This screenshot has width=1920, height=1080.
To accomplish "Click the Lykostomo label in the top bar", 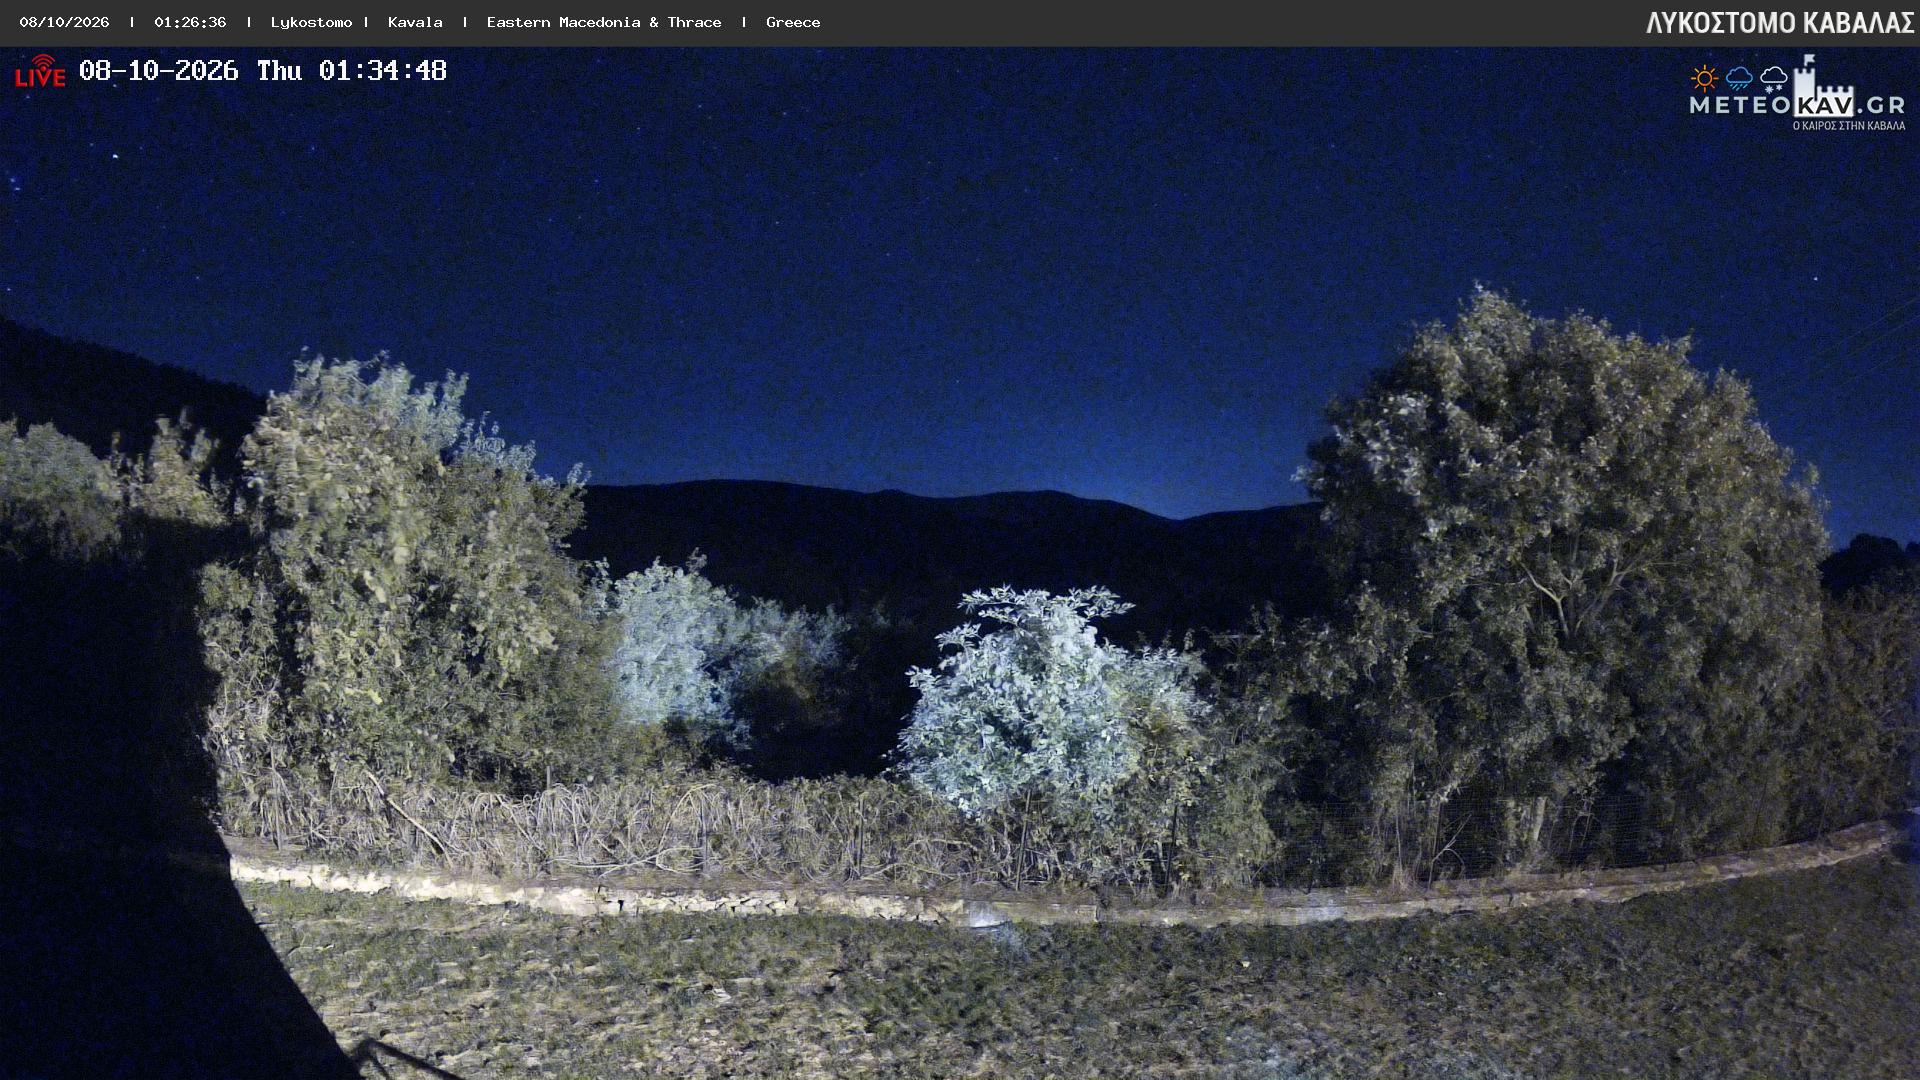I will point(311,22).
